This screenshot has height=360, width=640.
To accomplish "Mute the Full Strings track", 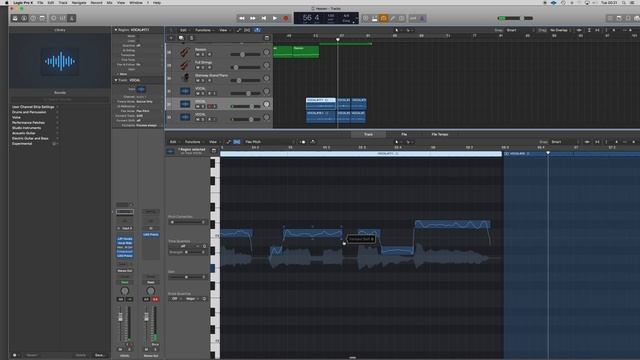I will pyautogui.click(x=198, y=67).
